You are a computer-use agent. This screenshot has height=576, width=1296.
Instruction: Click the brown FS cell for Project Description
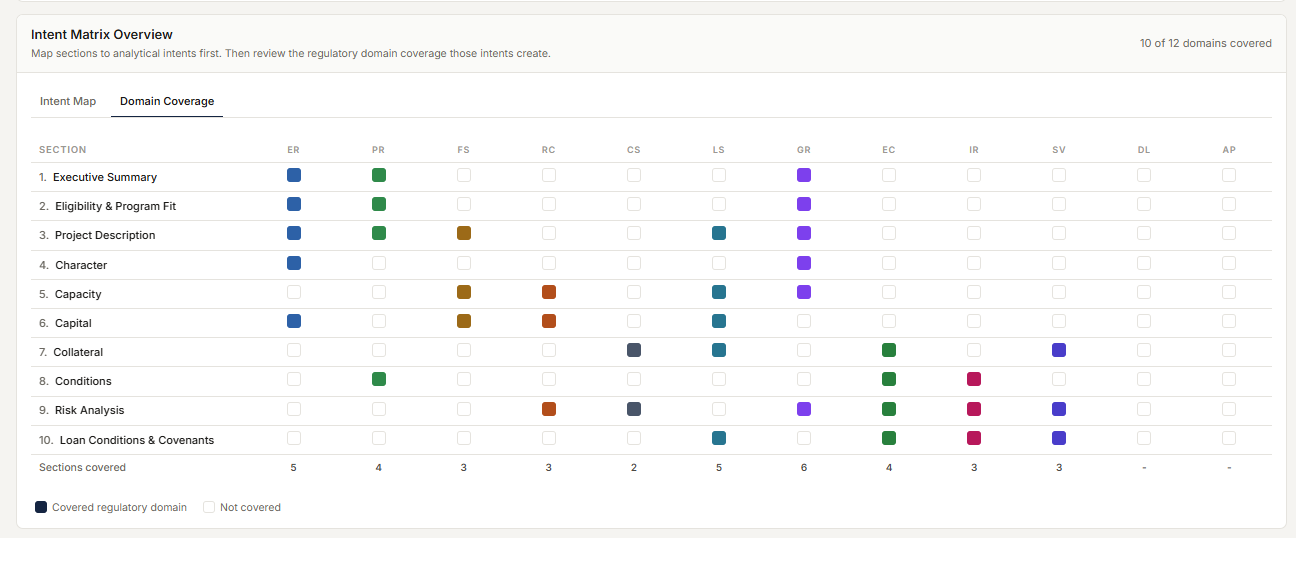click(x=464, y=233)
